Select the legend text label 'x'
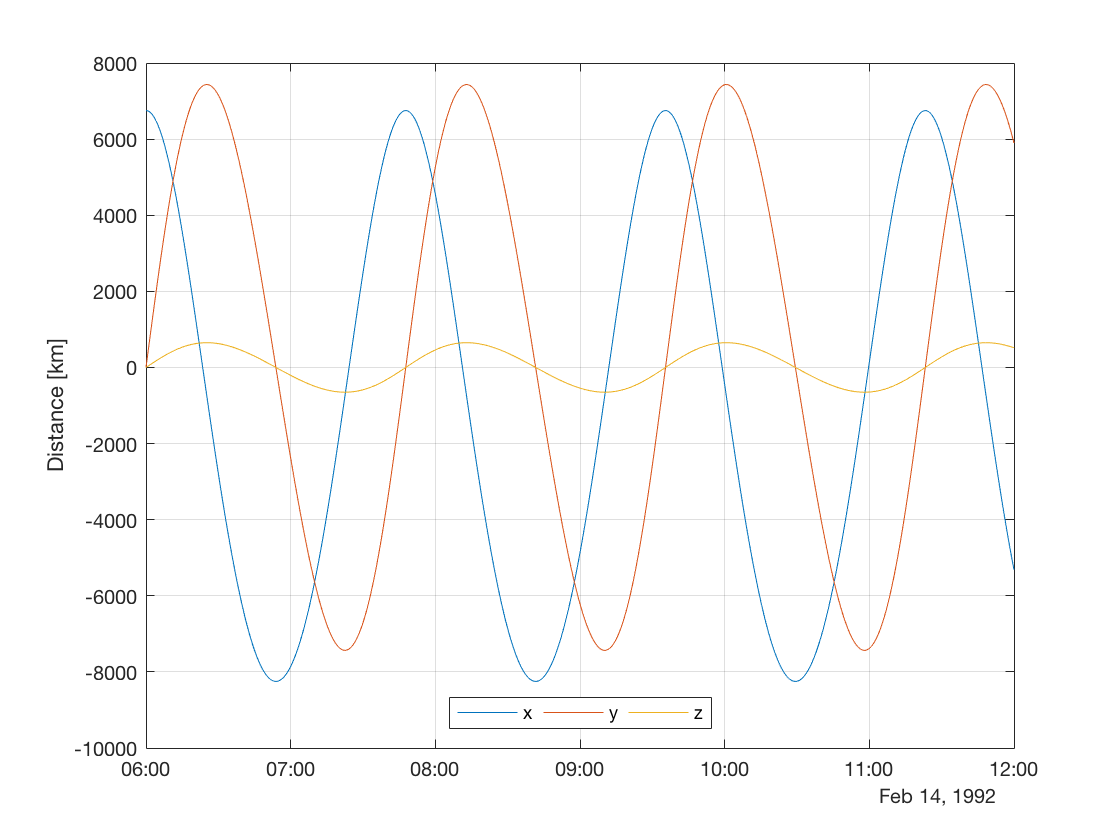1120x840 pixels. click(527, 713)
